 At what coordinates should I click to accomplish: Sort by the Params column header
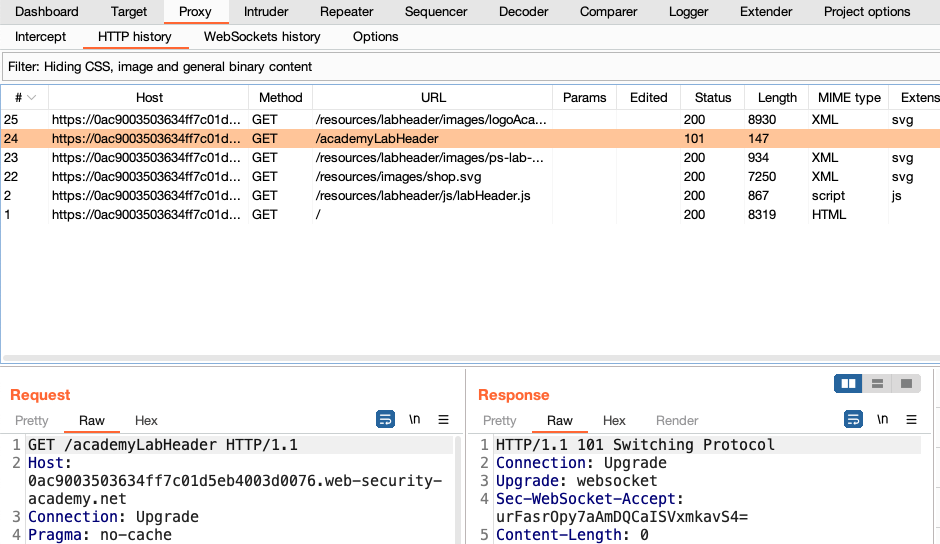pos(585,97)
